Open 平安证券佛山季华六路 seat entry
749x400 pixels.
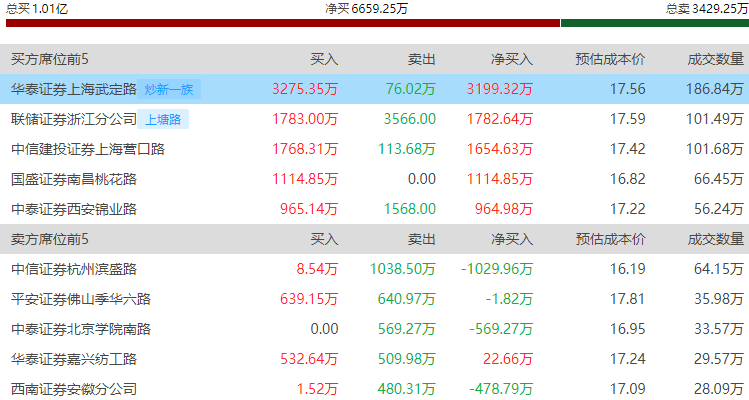pos(81,299)
